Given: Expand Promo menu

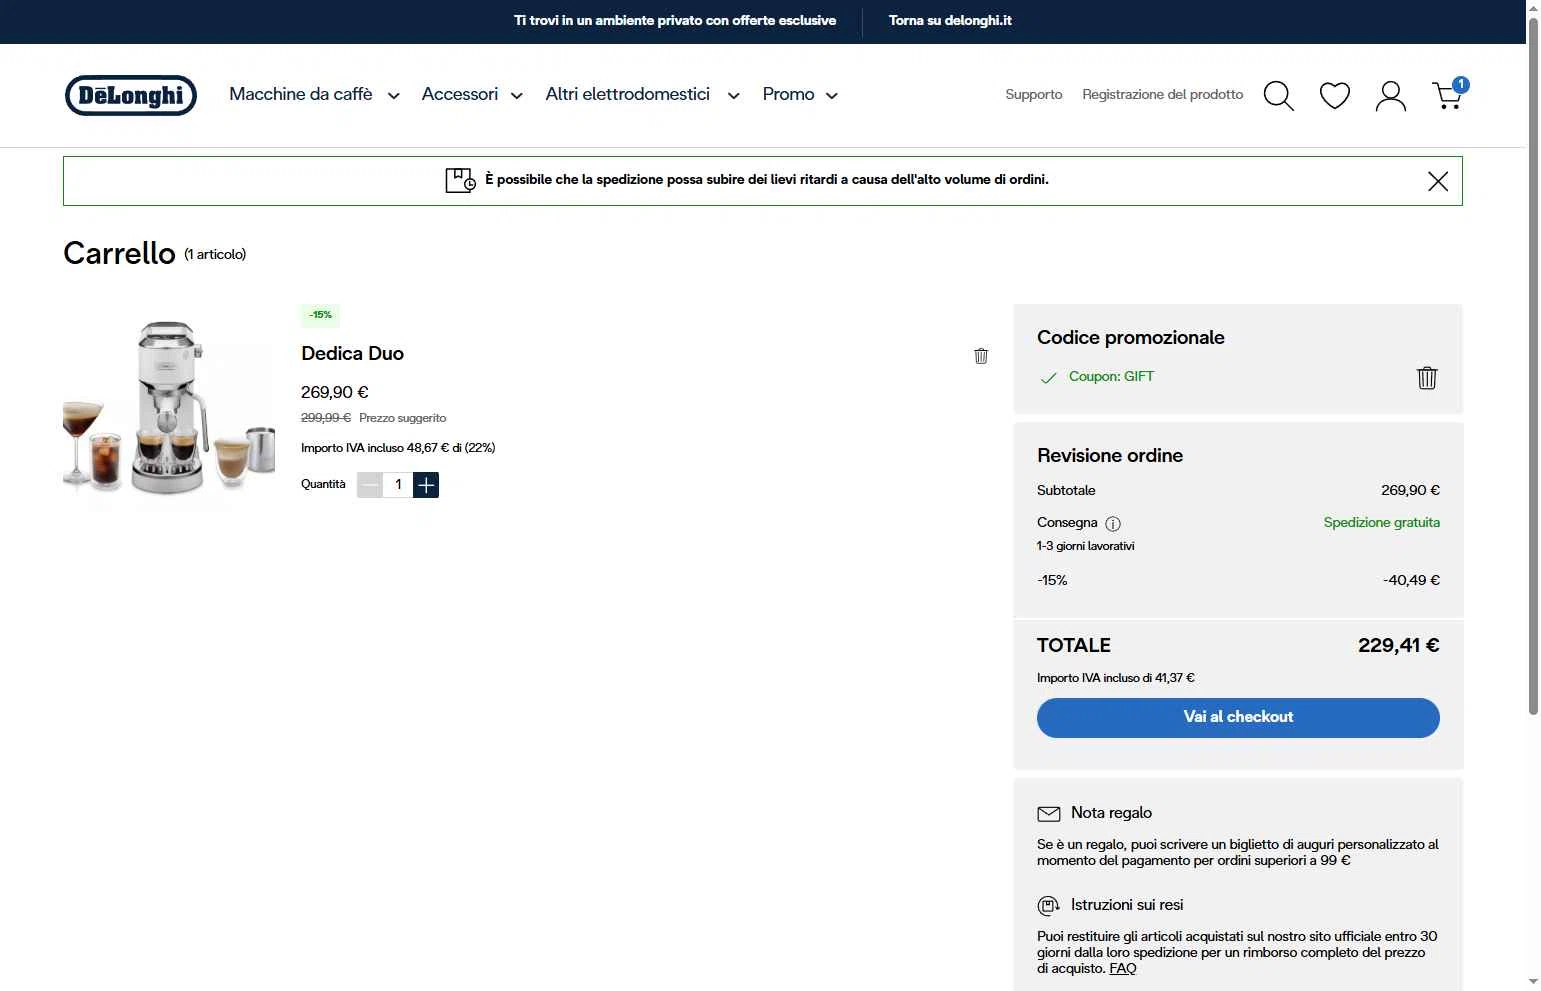Looking at the screenshot, I should (800, 94).
